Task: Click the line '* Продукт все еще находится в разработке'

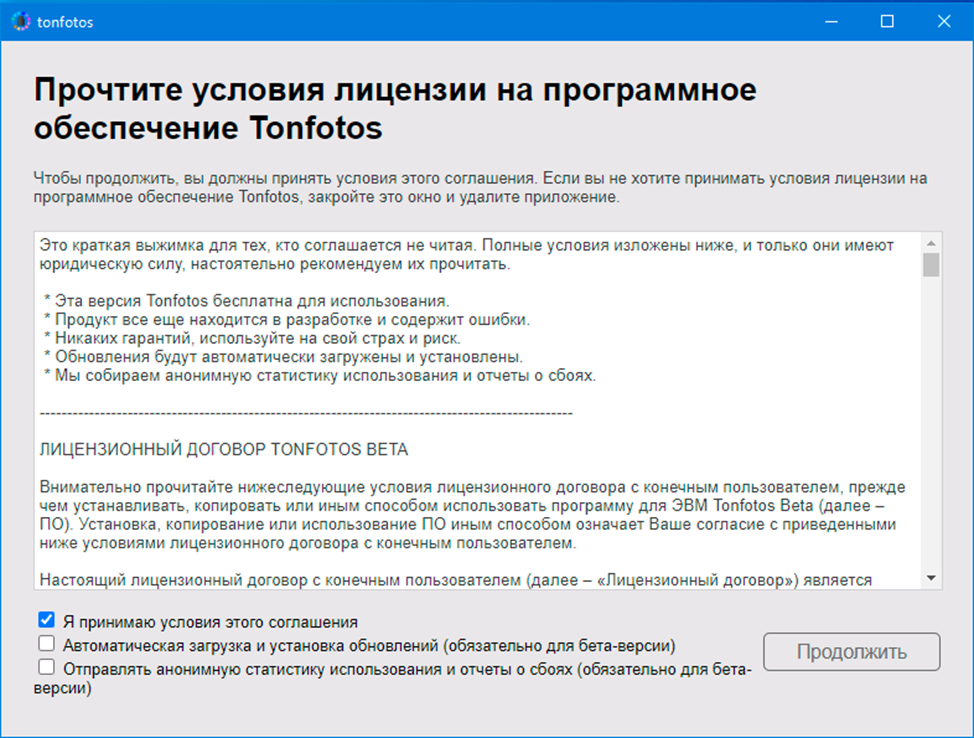Action: pyautogui.click(x=287, y=319)
